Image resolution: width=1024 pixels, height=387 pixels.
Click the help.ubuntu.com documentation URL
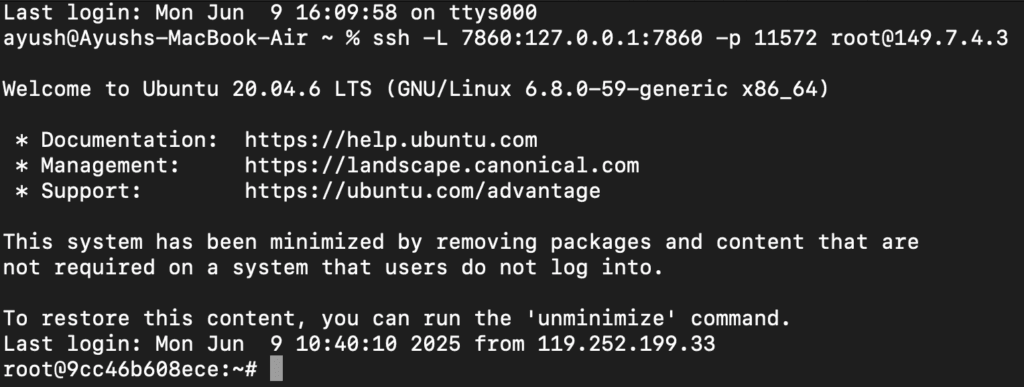tap(391, 140)
